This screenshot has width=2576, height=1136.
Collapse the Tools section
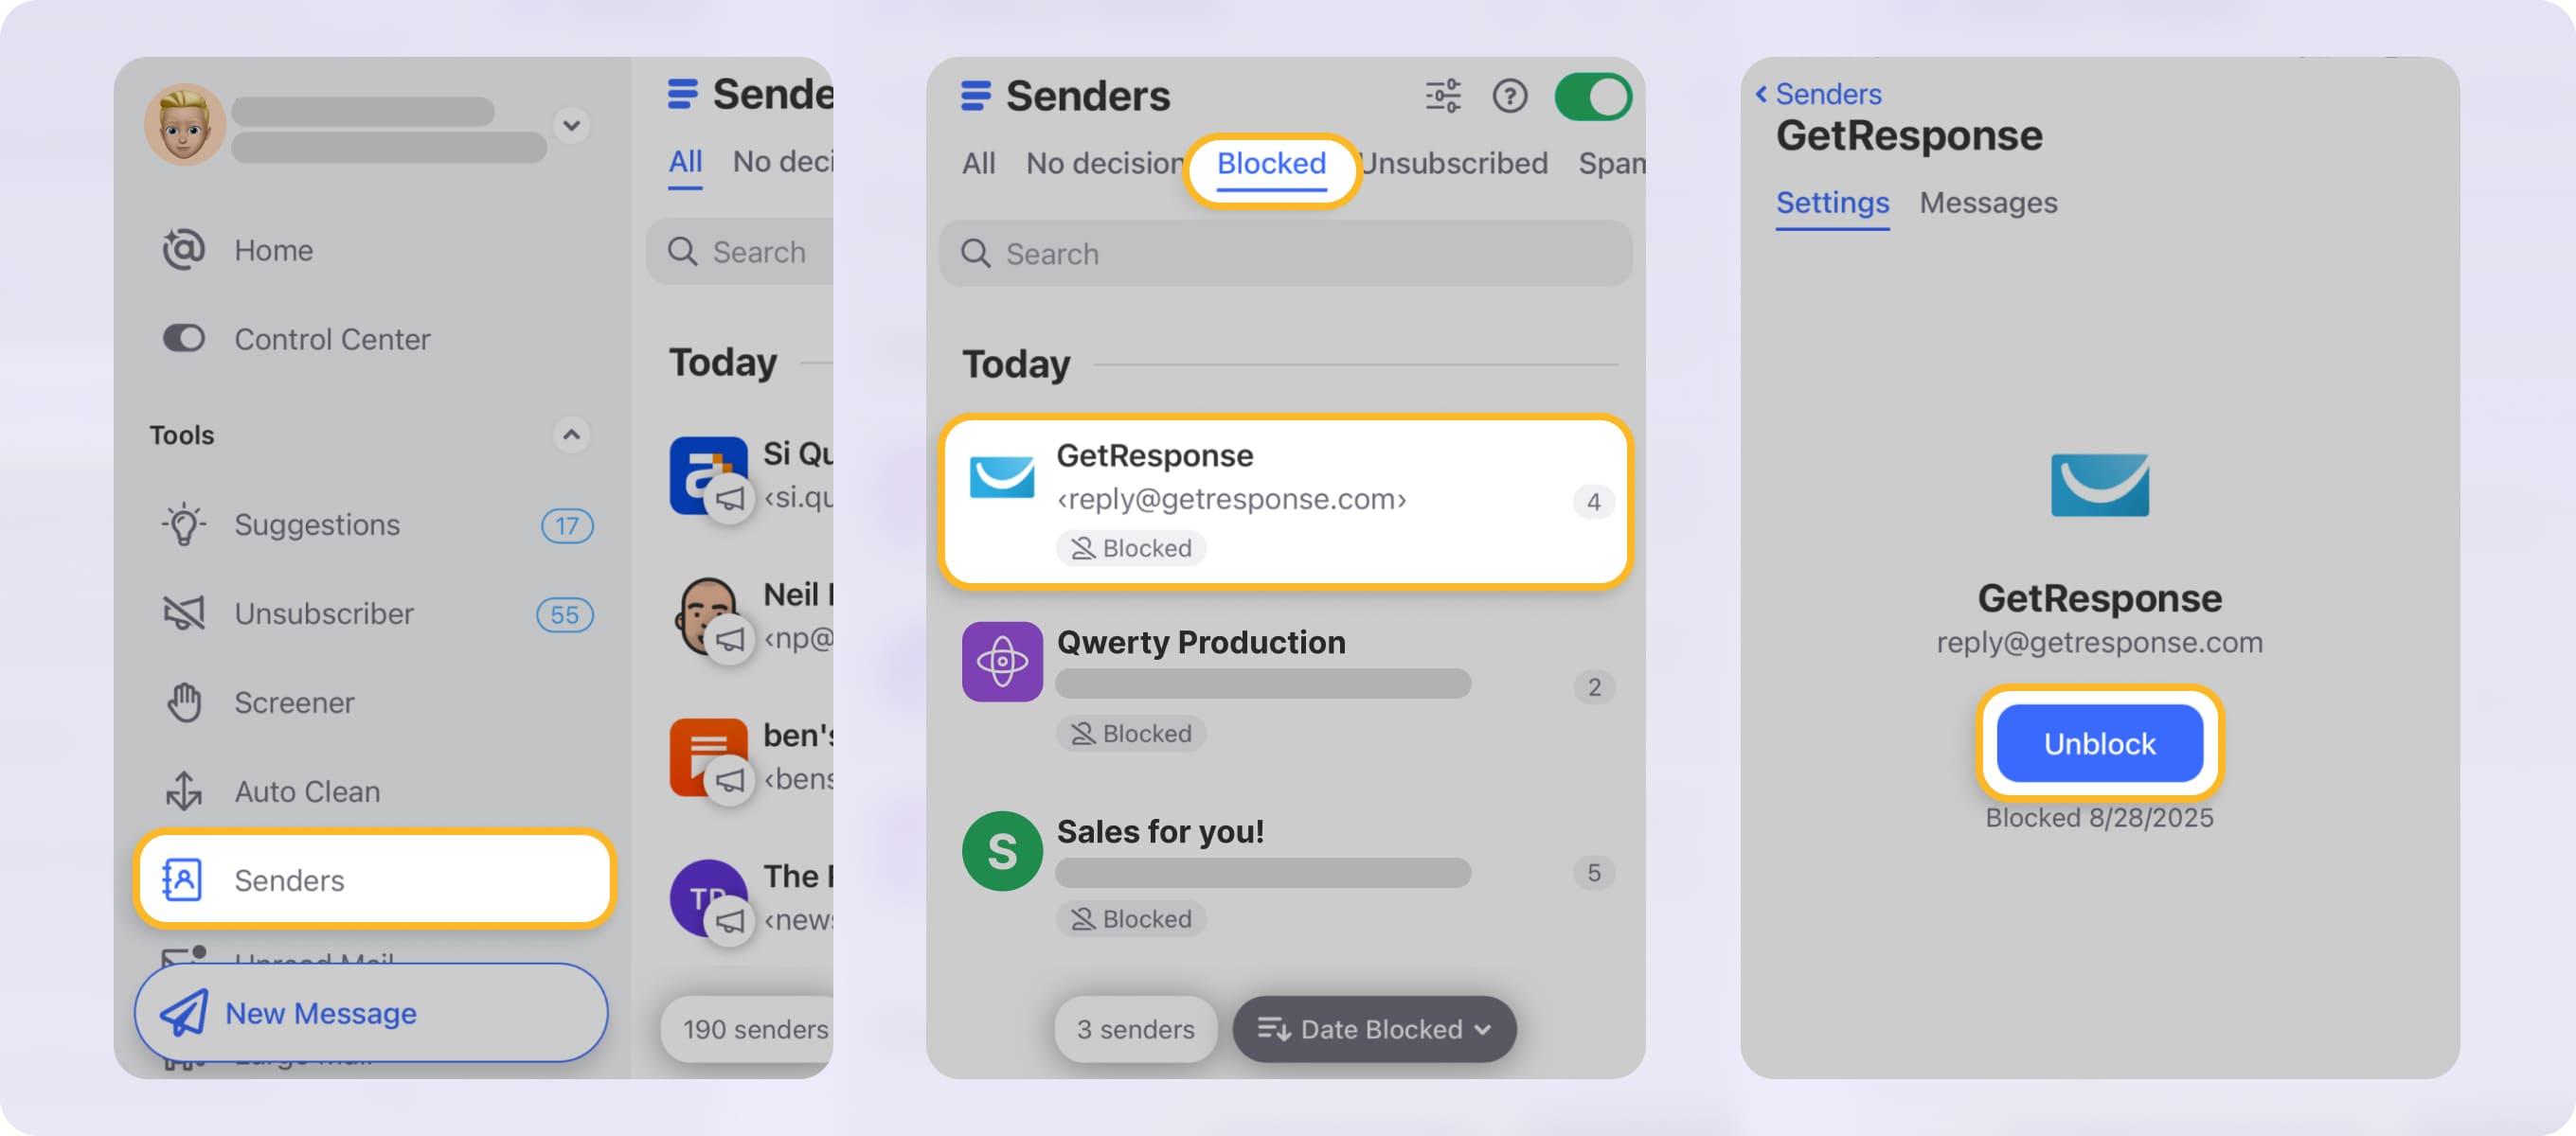[570, 435]
